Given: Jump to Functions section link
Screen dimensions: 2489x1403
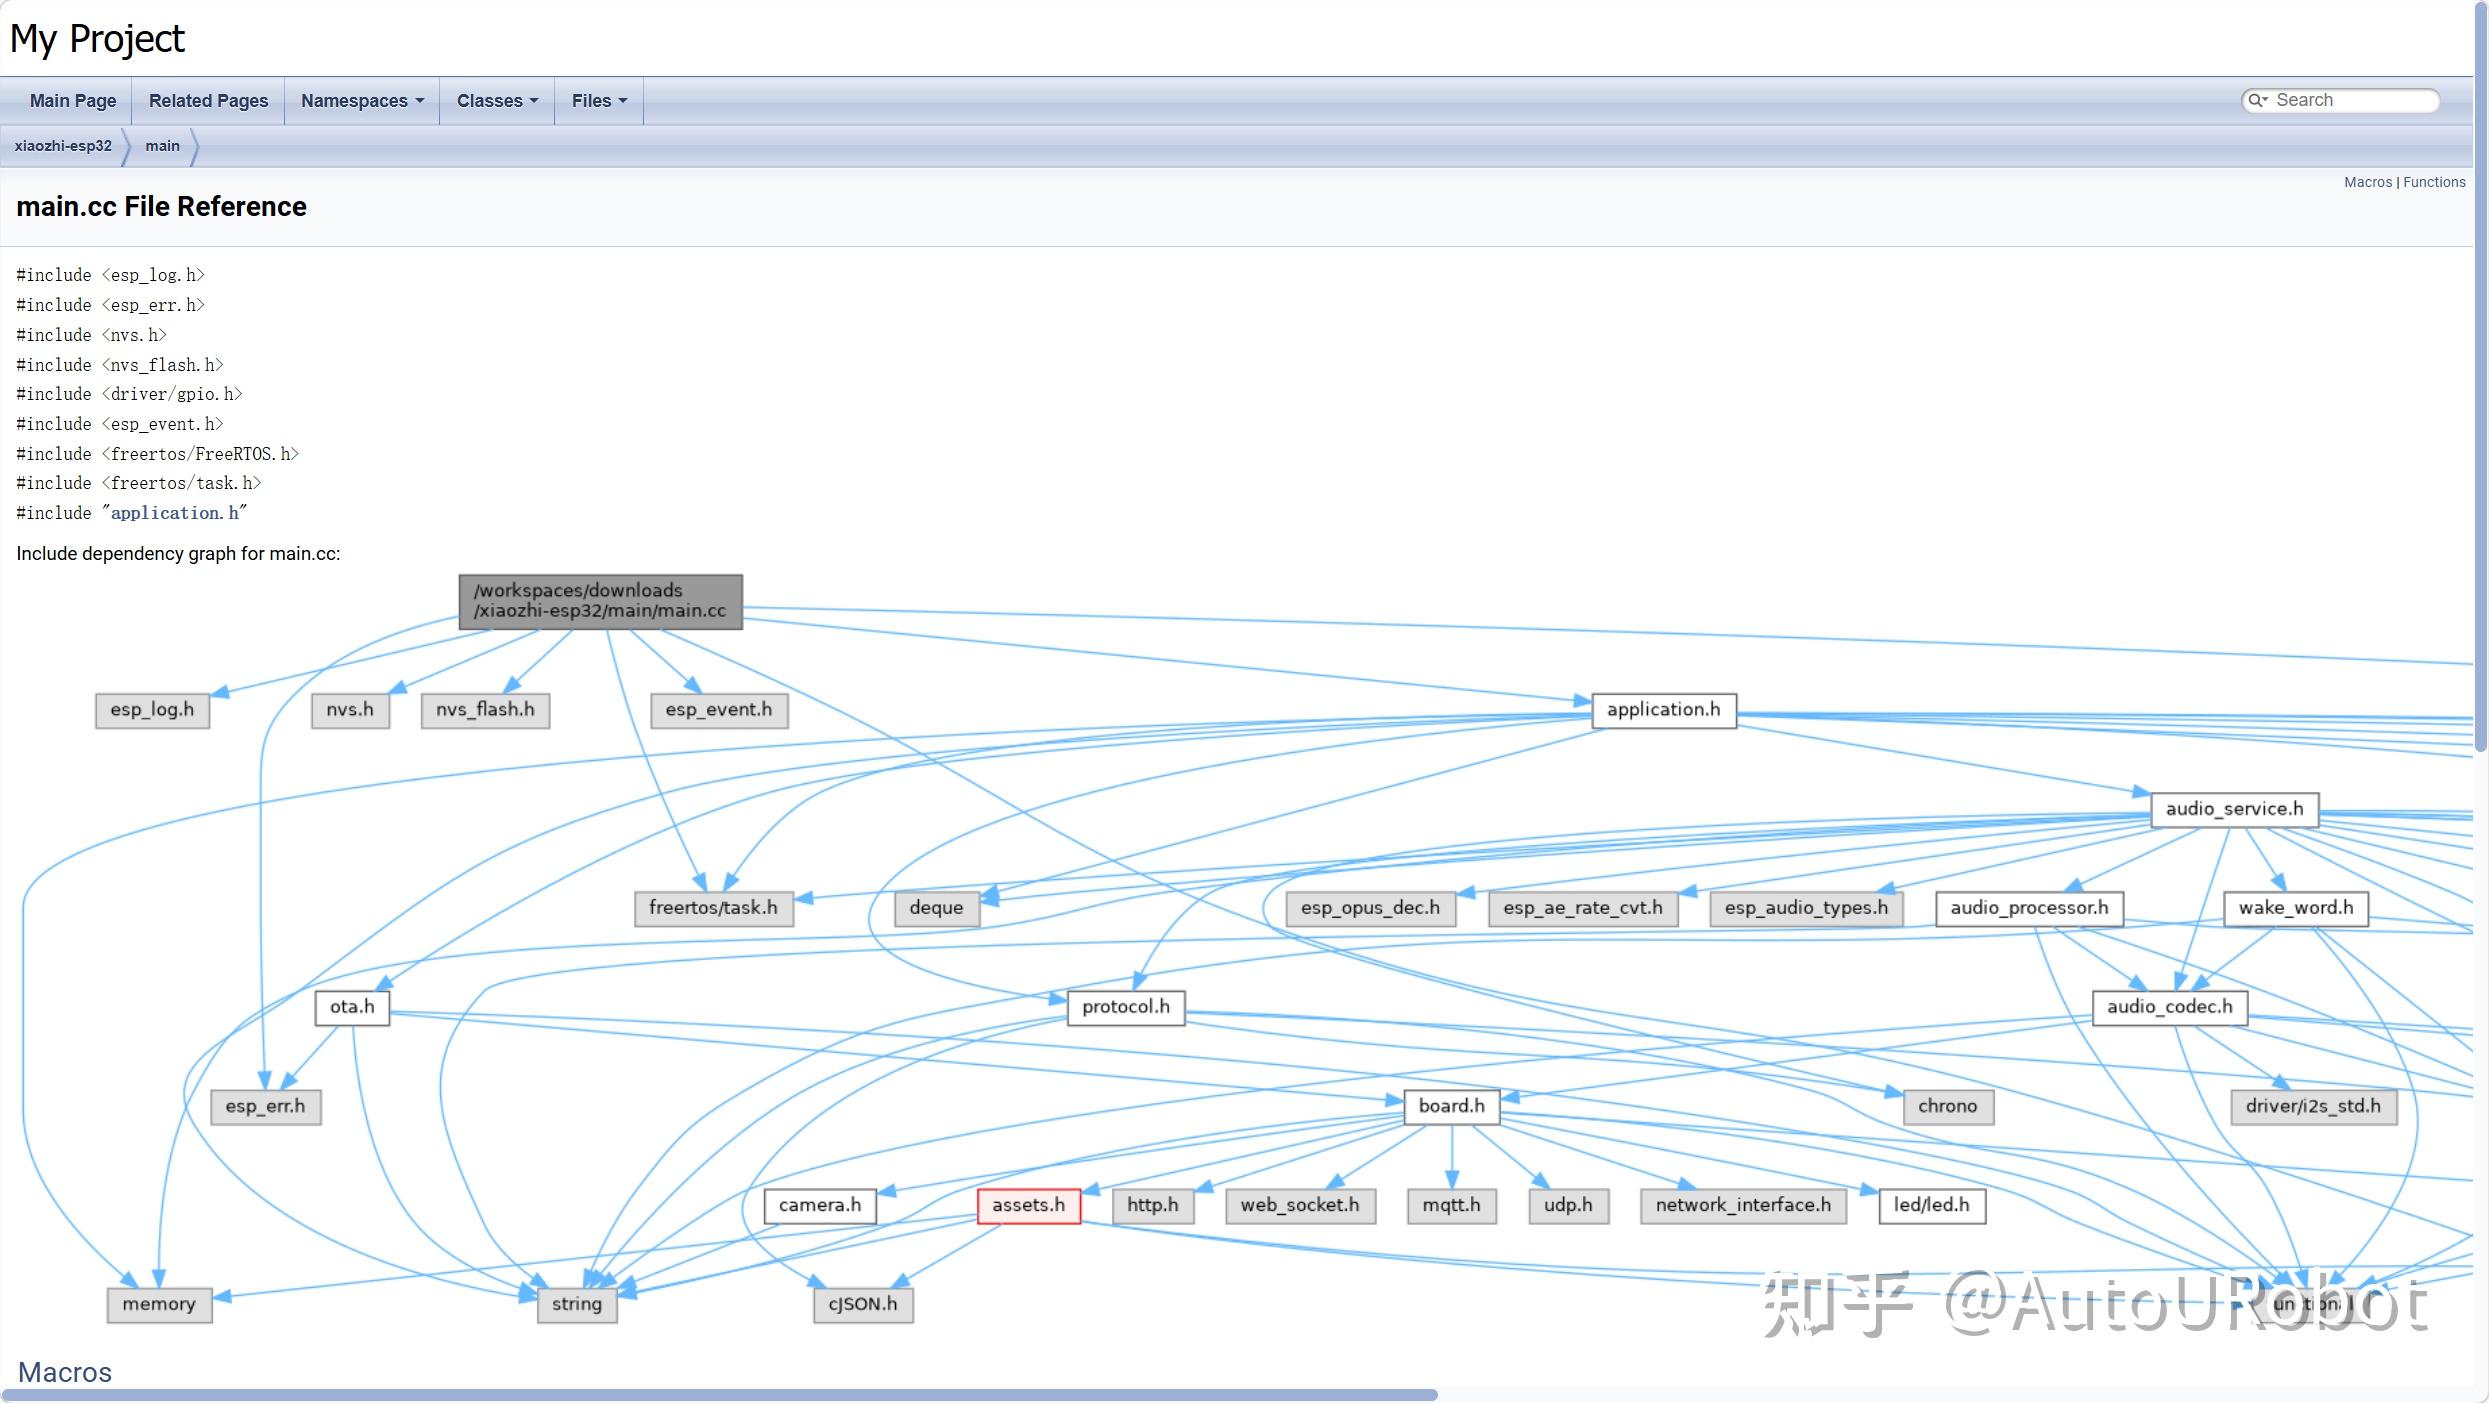Looking at the screenshot, I should click(2434, 182).
